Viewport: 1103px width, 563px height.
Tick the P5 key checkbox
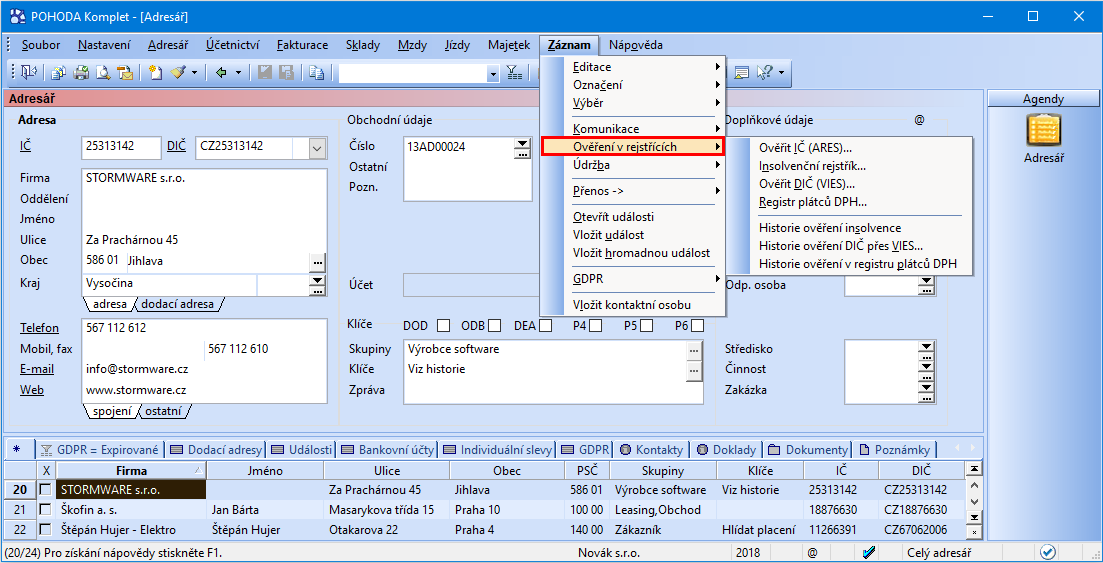pyautogui.click(x=646, y=326)
